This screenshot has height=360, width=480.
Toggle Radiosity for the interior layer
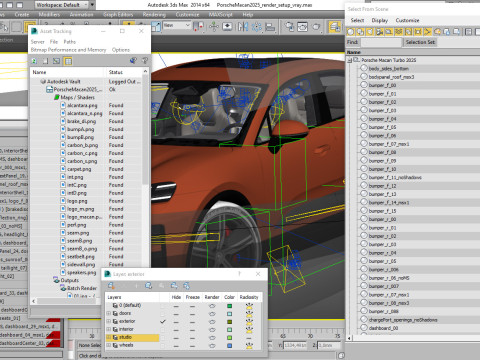pyautogui.click(x=249, y=330)
